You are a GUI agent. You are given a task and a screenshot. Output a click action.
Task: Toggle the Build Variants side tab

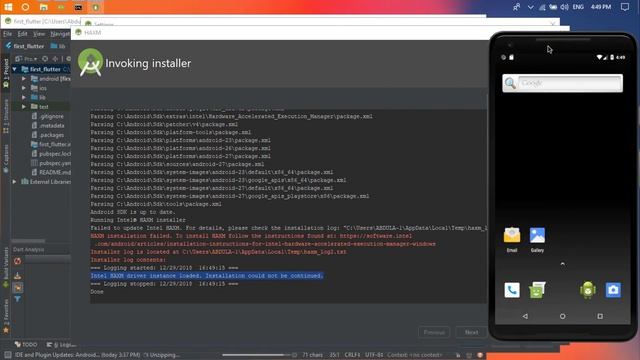click(6, 267)
